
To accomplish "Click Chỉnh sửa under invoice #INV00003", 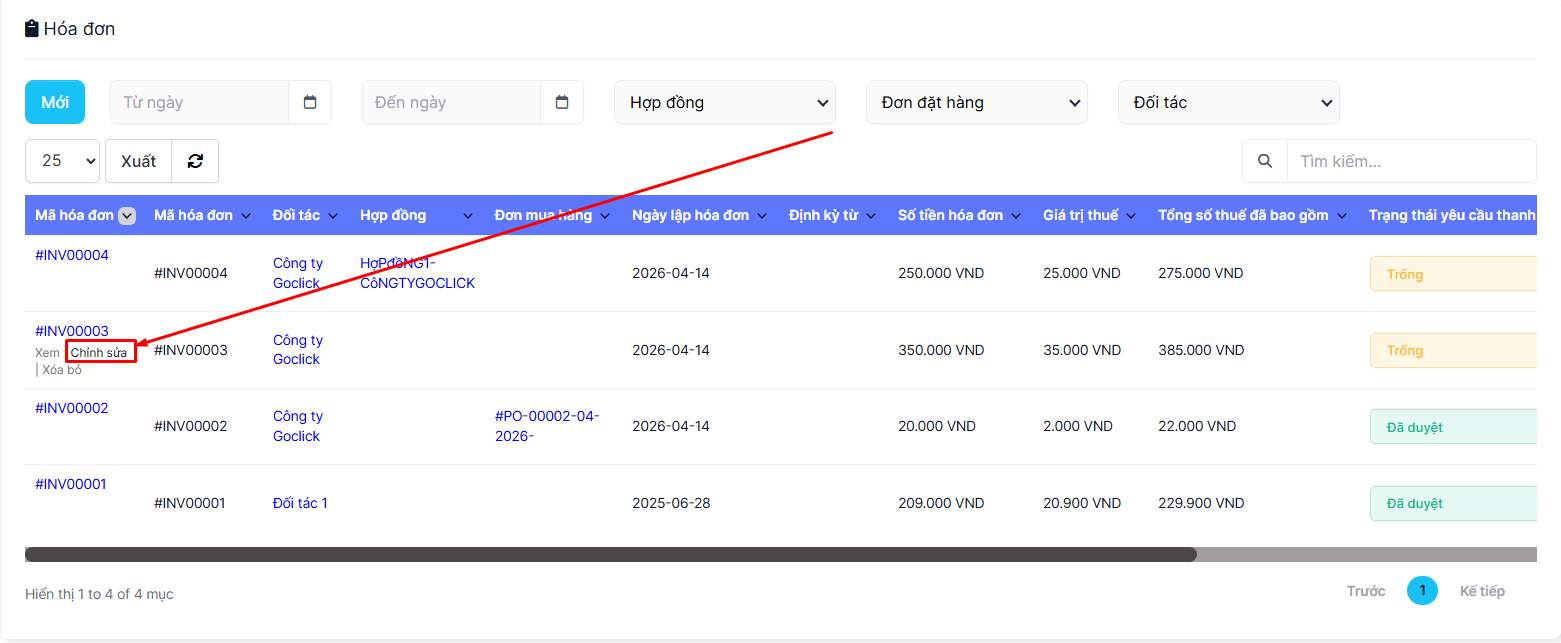I will click(99, 352).
